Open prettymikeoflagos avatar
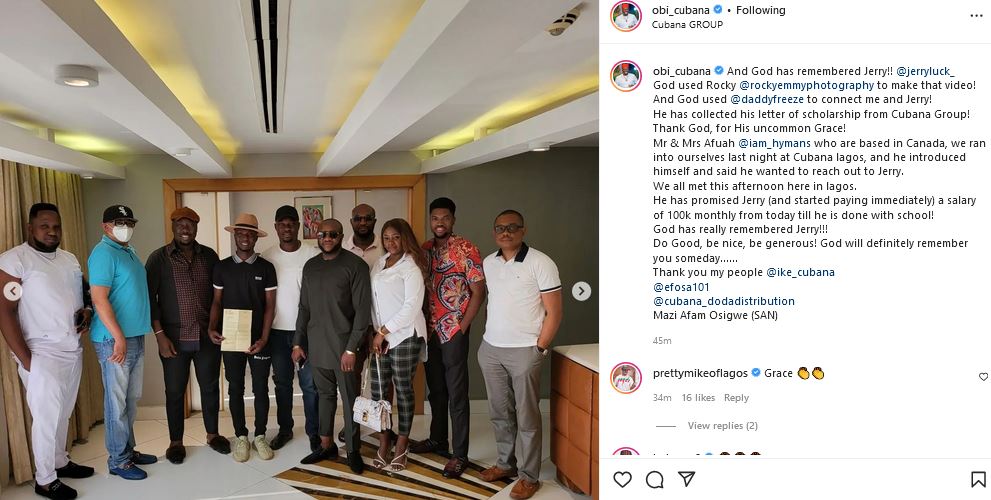This screenshot has height=500, width=991. (626, 379)
